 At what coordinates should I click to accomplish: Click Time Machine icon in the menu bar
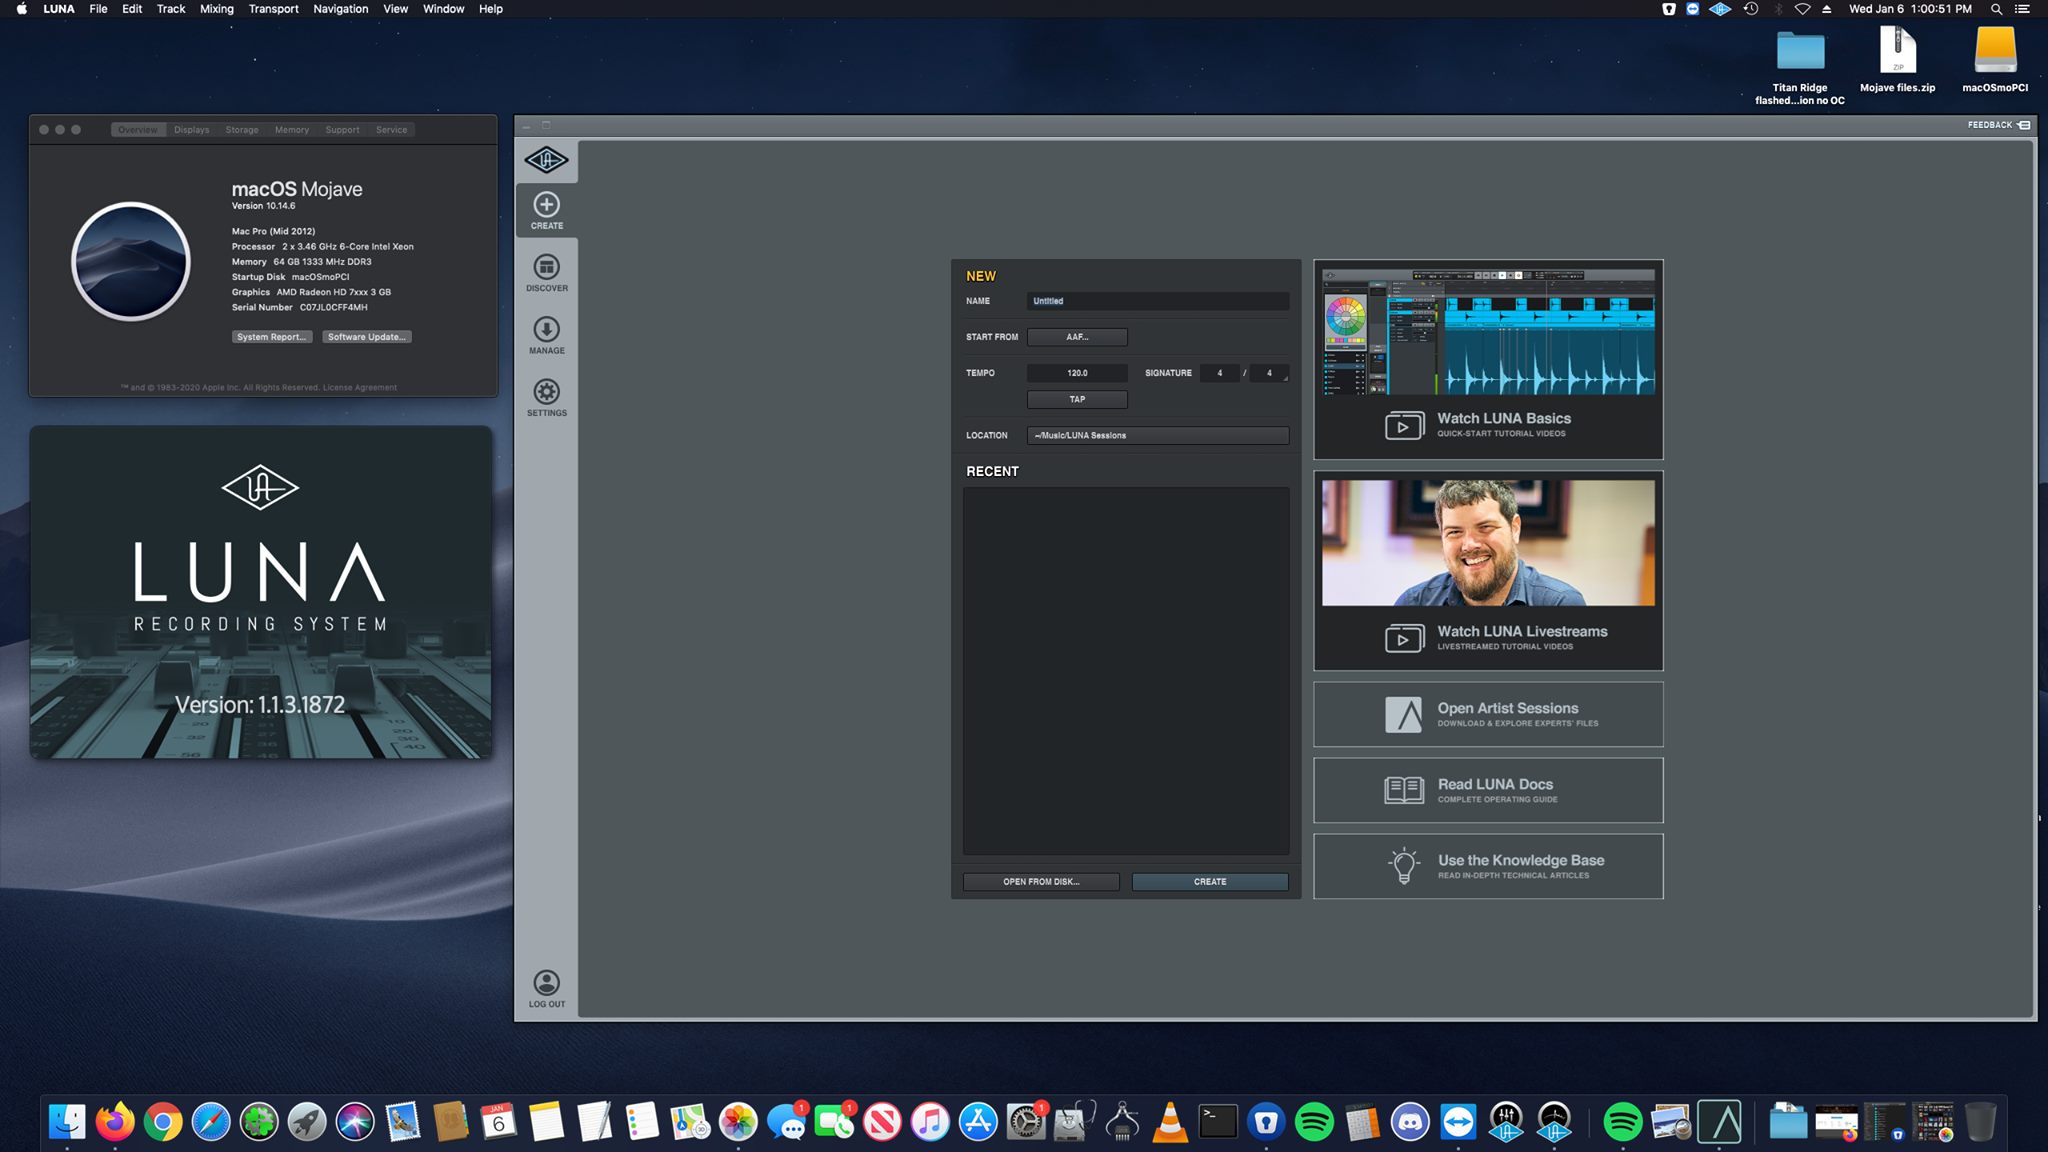(x=1751, y=9)
